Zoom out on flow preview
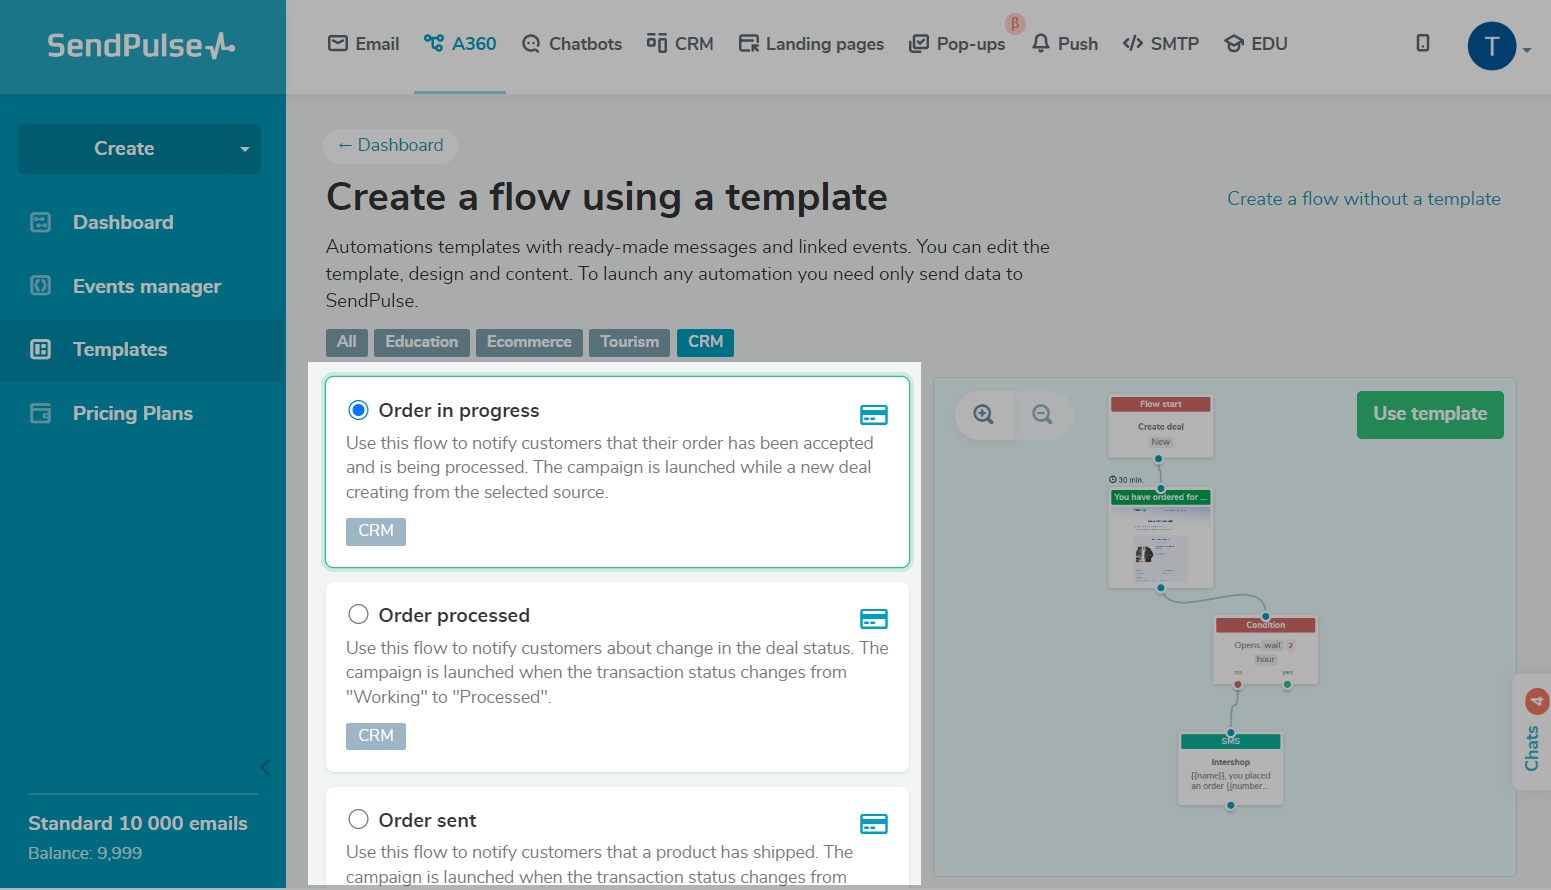The image size is (1551, 890). pyautogui.click(x=1043, y=415)
